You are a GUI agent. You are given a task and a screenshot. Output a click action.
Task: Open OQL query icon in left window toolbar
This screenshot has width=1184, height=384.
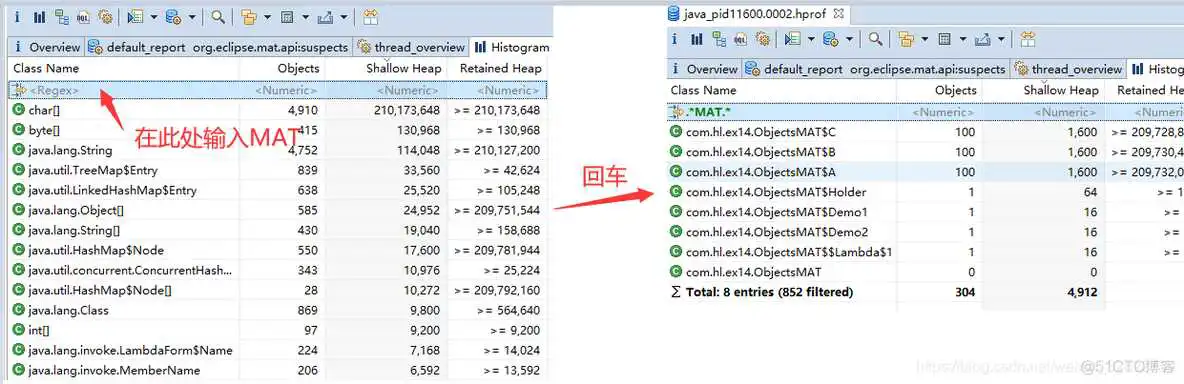pyautogui.click(x=83, y=16)
